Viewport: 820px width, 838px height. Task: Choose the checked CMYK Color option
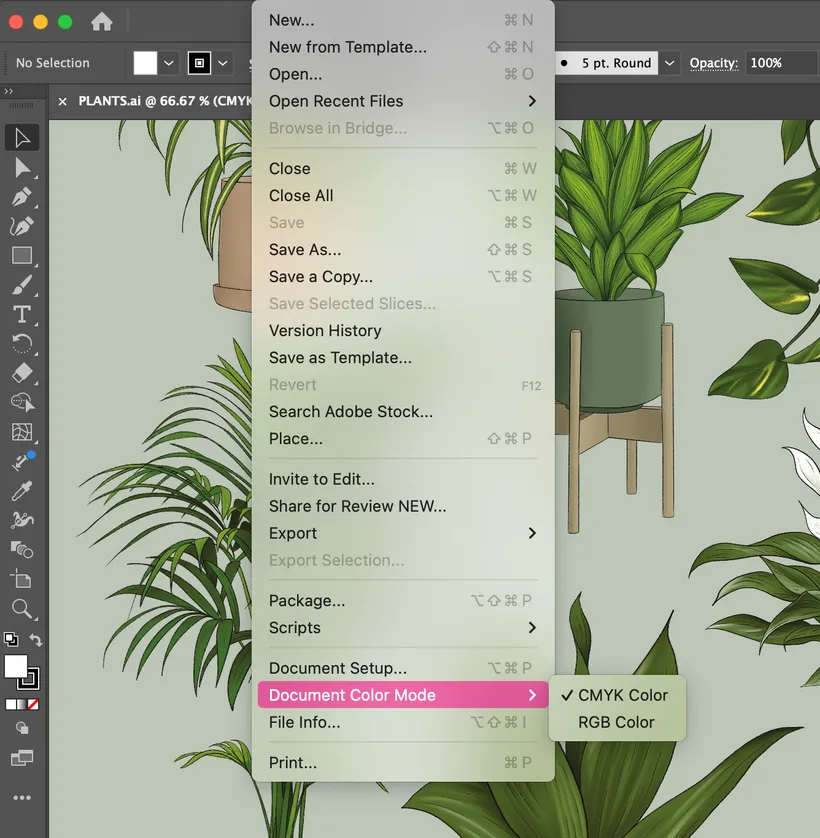click(x=622, y=695)
